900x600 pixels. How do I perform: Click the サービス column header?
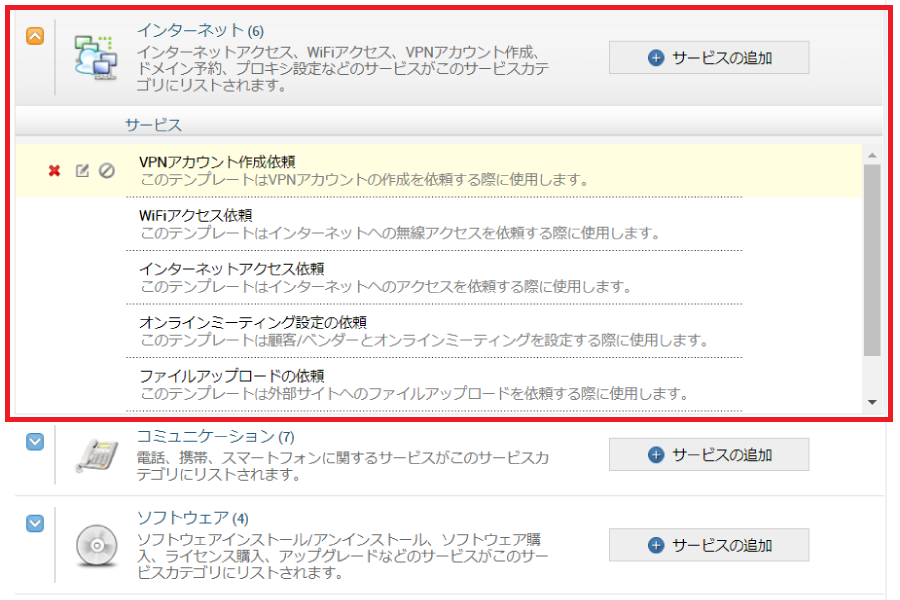click(153, 125)
